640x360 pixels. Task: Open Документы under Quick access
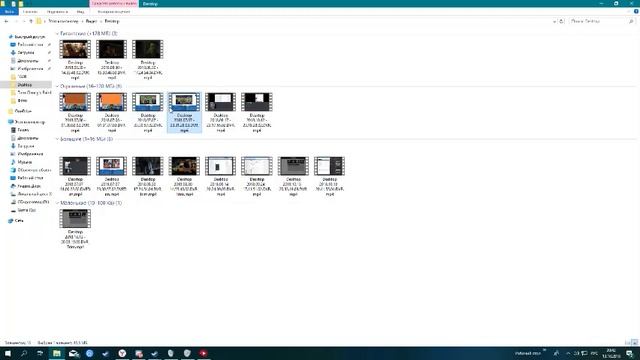click(x=28, y=61)
